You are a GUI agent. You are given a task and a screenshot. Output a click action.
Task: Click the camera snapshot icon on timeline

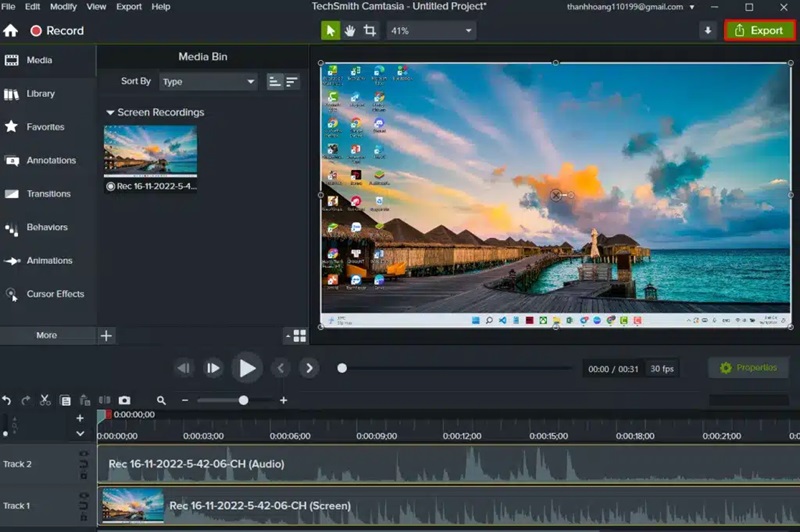point(124,400)
